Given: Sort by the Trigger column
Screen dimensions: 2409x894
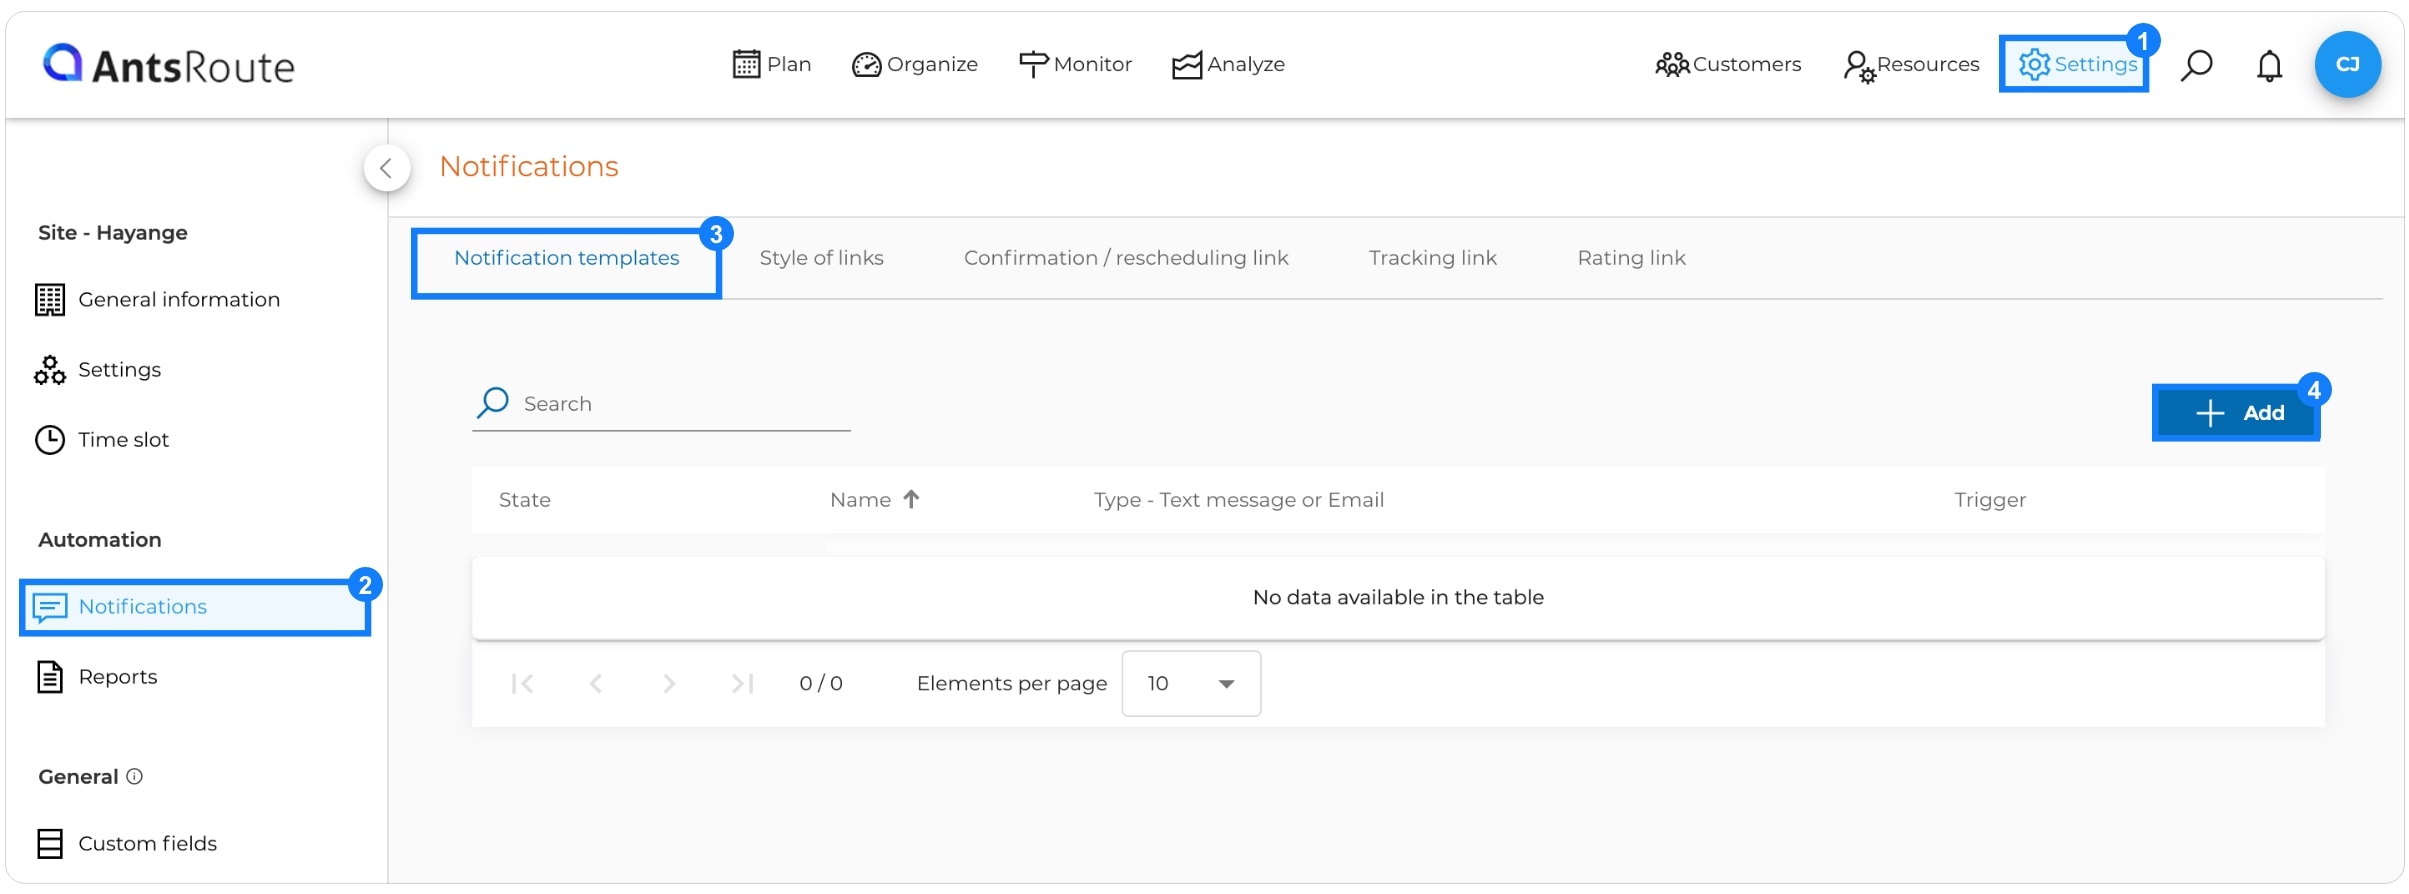Looking at the screenshot, I should click(1989, 499).
